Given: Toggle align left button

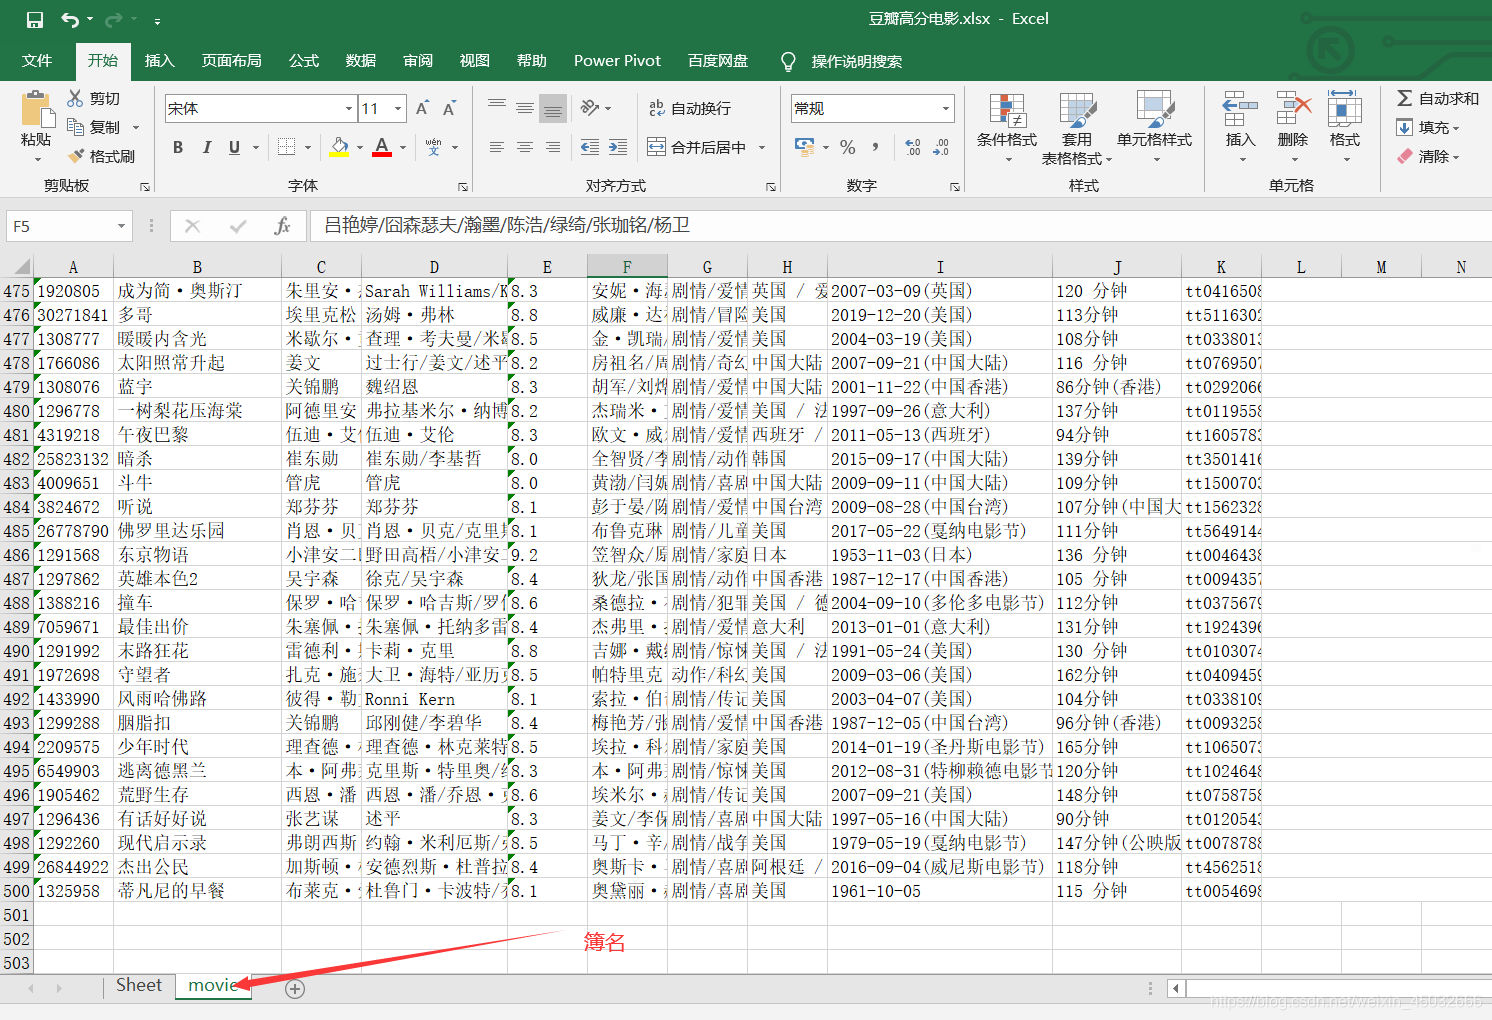Looking at the screenshot, I should pos(497,147).
